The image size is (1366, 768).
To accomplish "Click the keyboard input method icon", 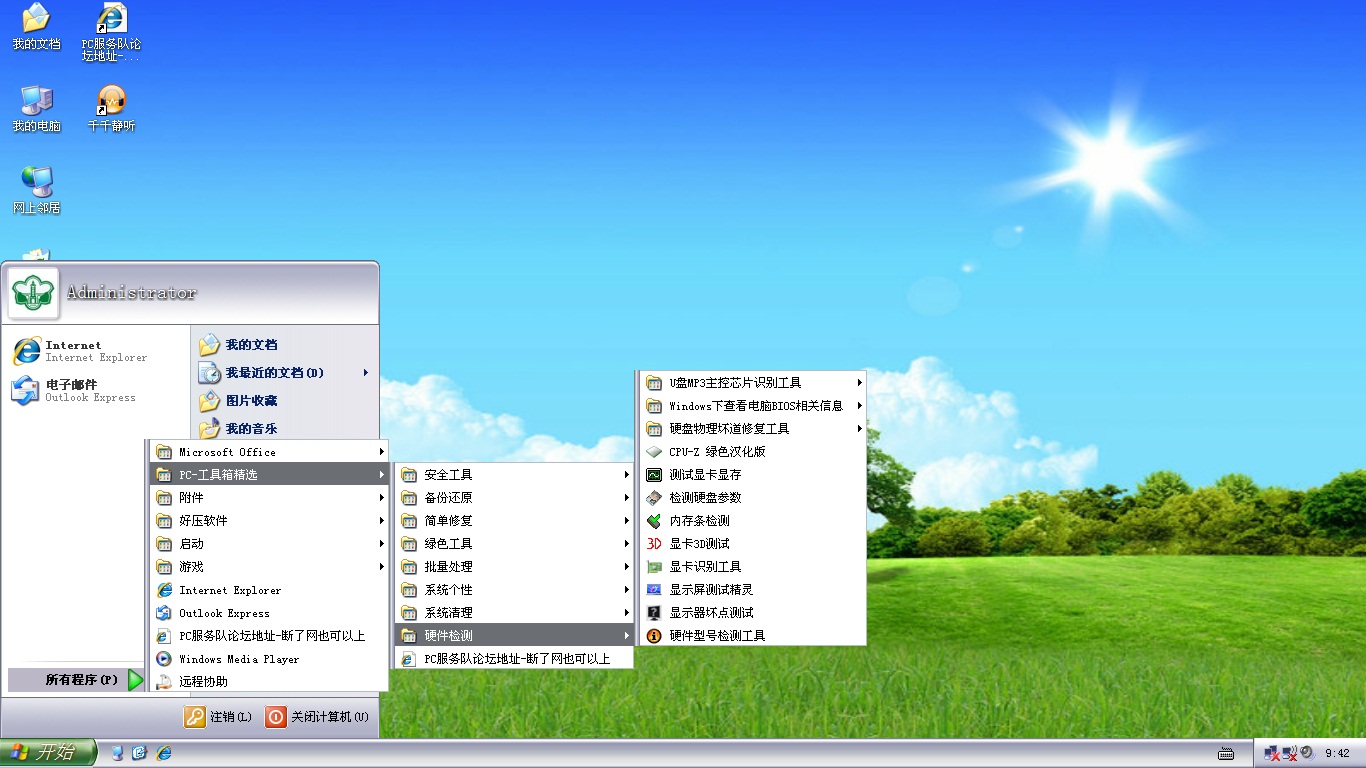I will click(x=1226, y=753).
